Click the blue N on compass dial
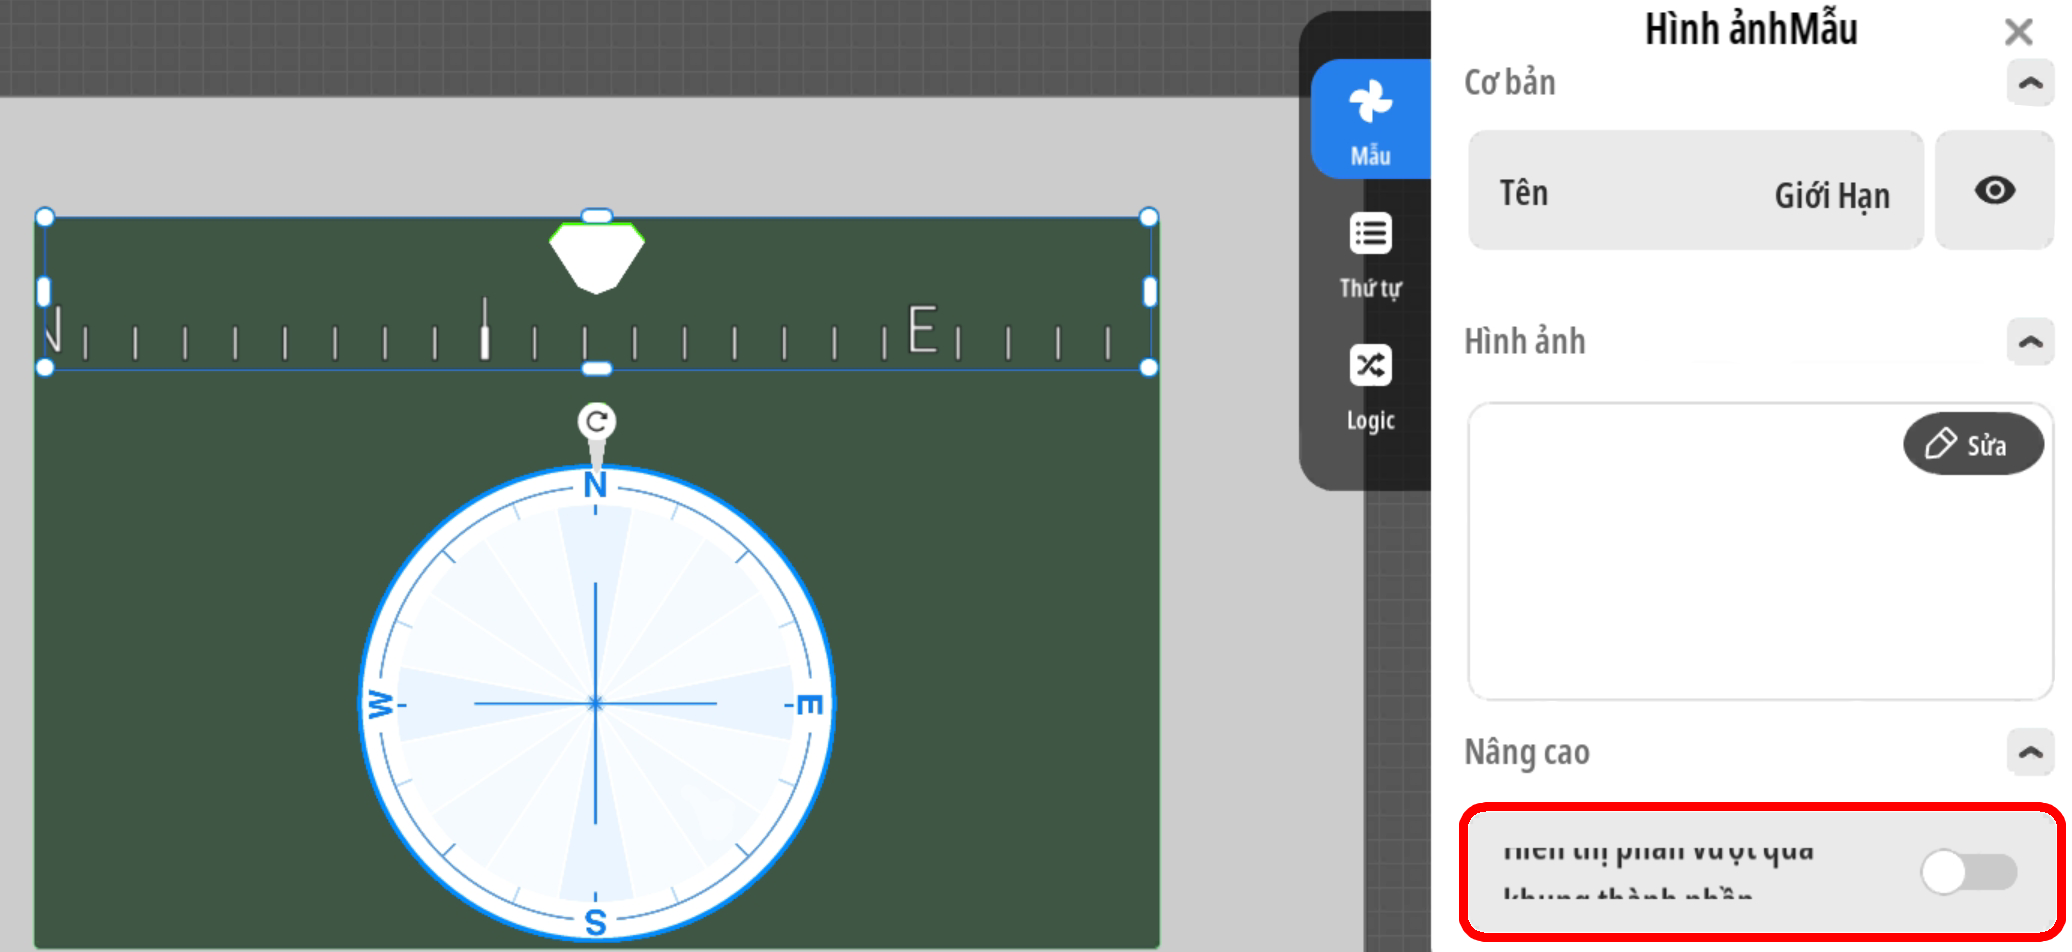The height and width of the screenshot is (952, 2072). pyautogui.click(x=595, y=486)
